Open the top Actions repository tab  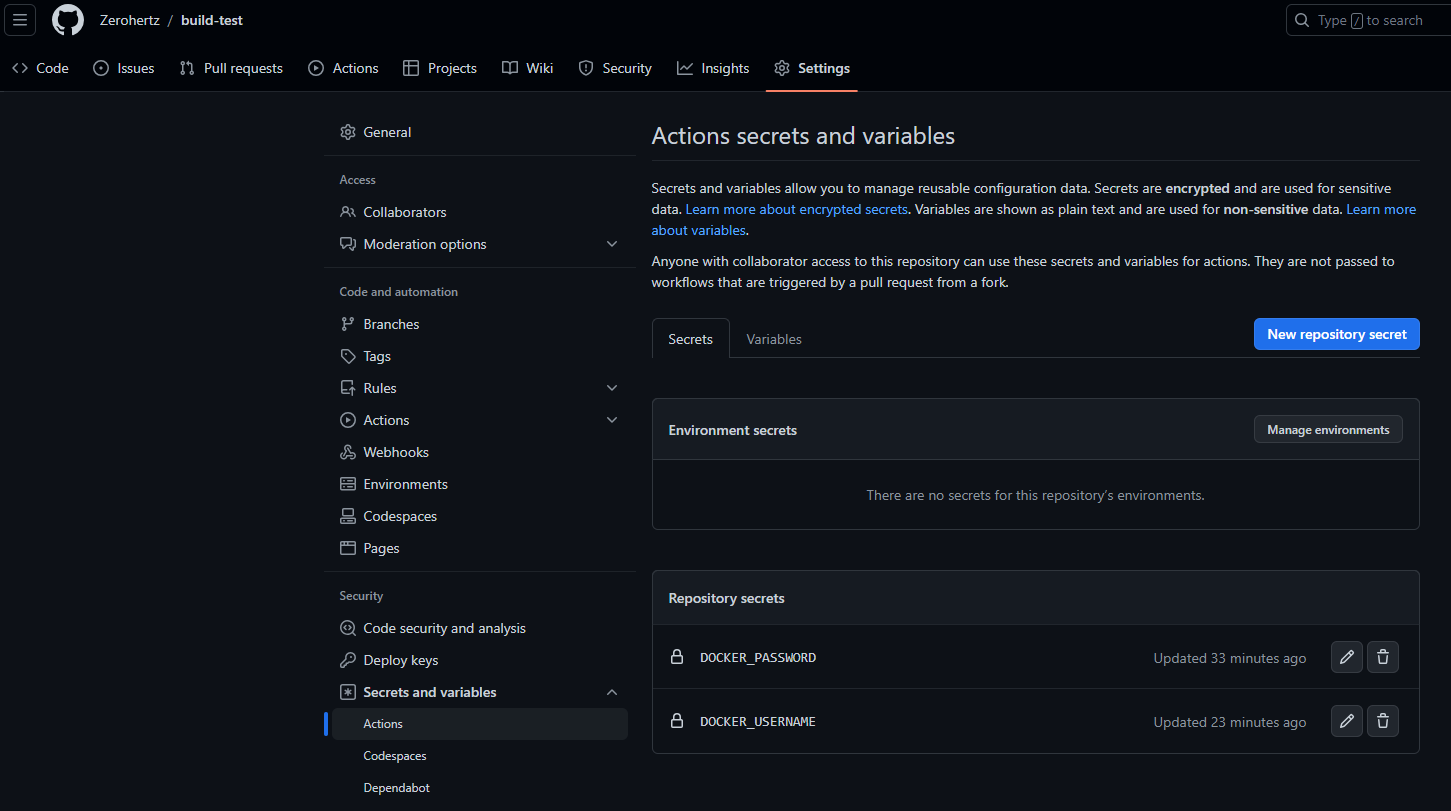[343, 68]
